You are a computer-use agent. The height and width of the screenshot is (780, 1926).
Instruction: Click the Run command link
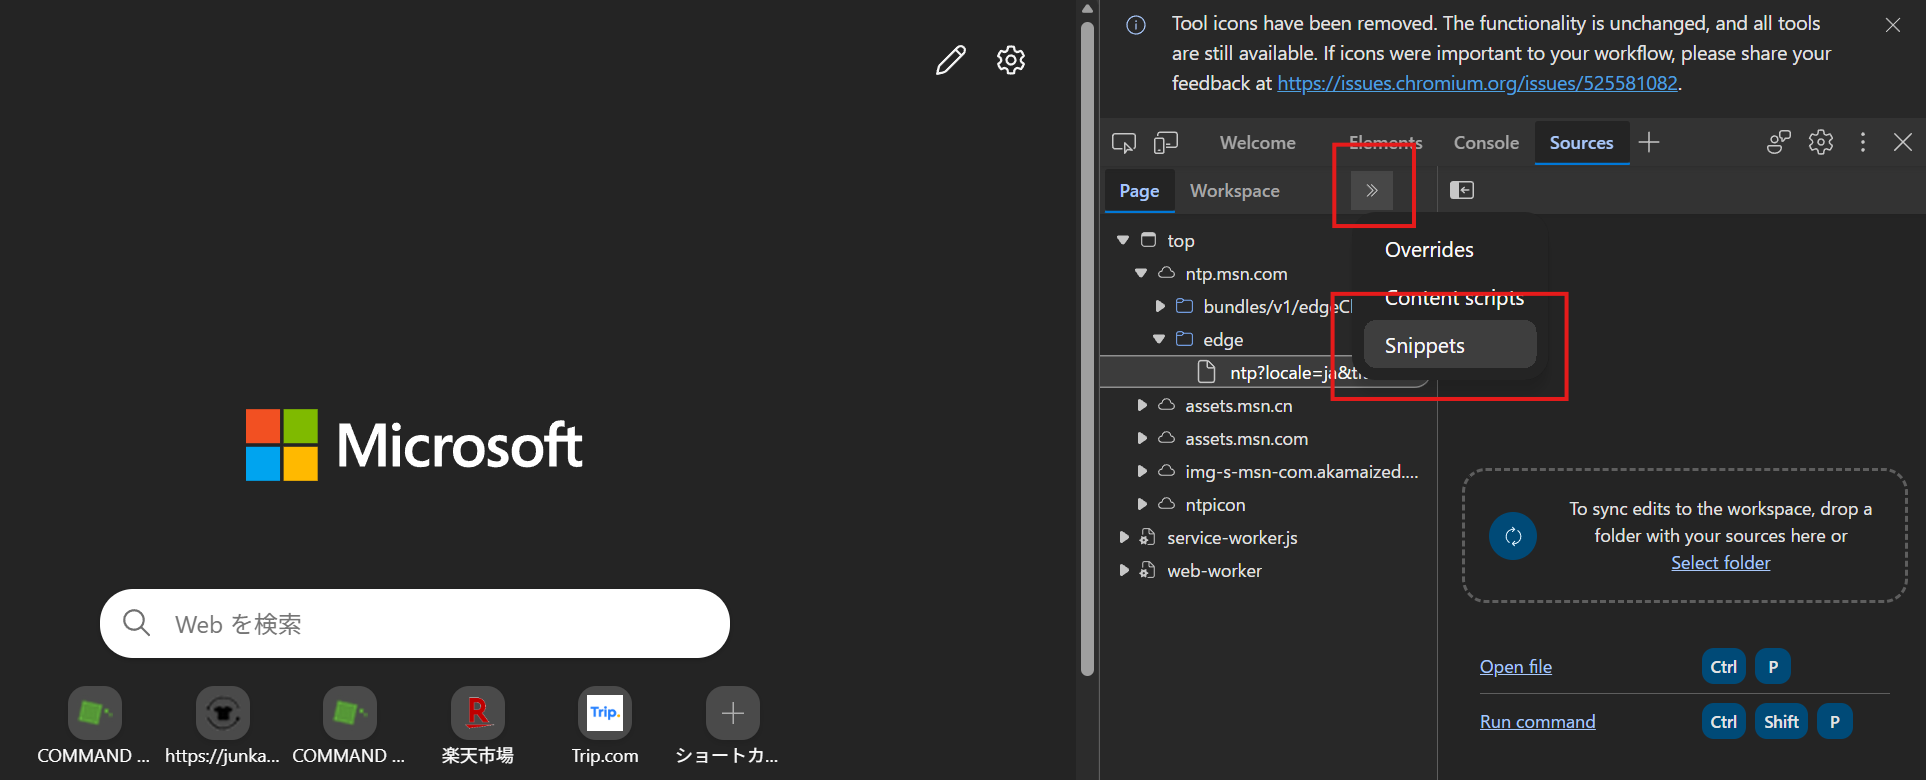(x=1537, y=722)
